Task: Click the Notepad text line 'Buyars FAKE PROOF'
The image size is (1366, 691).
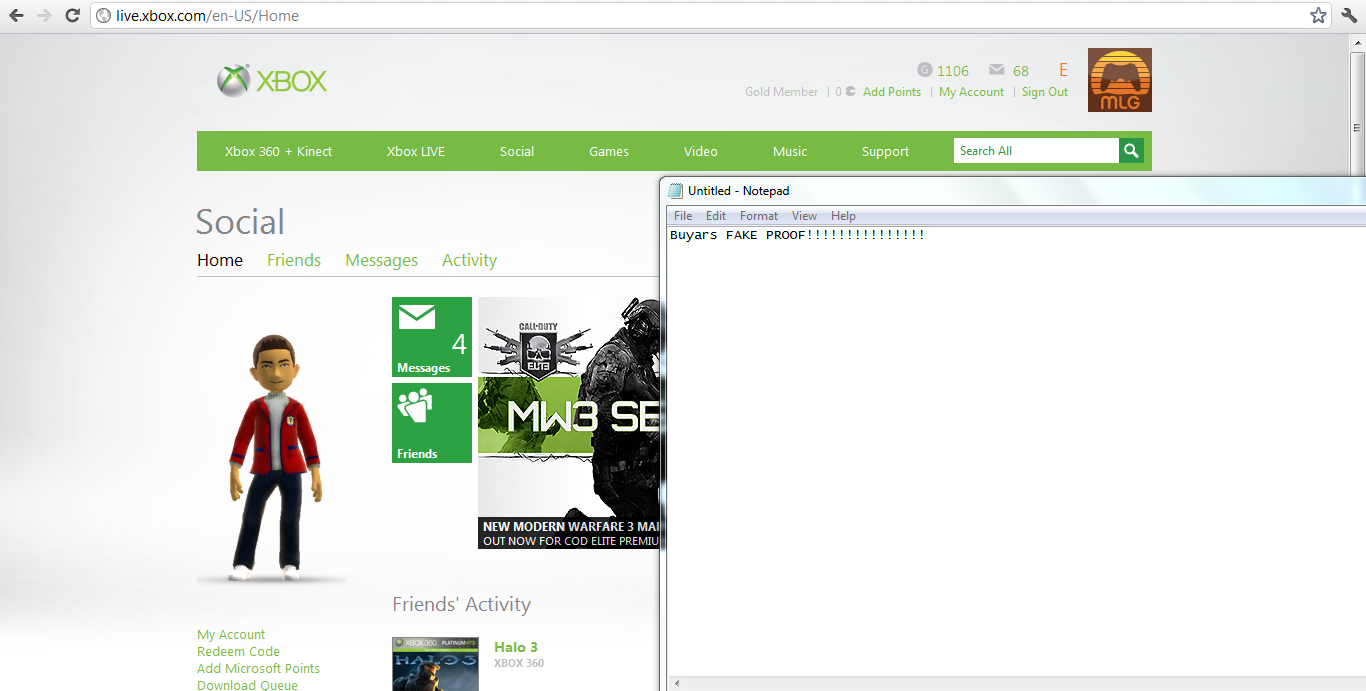Action: pyautogui.click(x=797, y=235)
